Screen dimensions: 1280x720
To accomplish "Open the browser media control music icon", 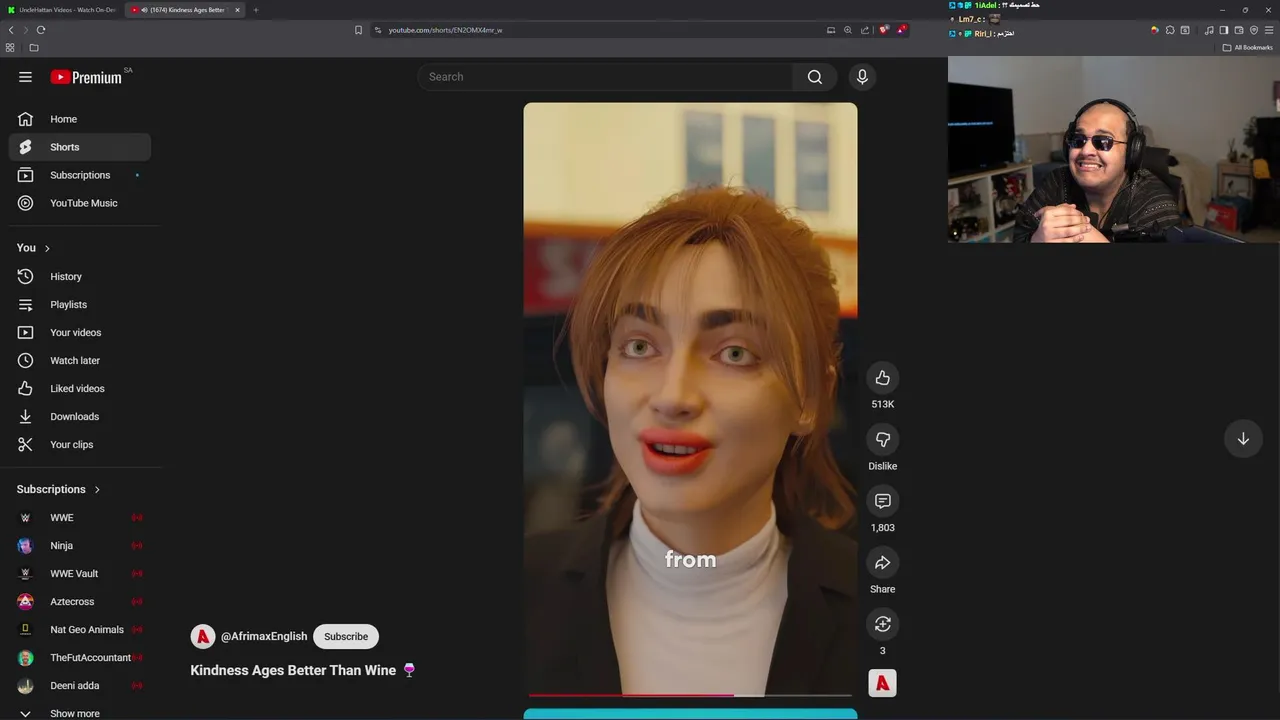I will [1209, 30].
